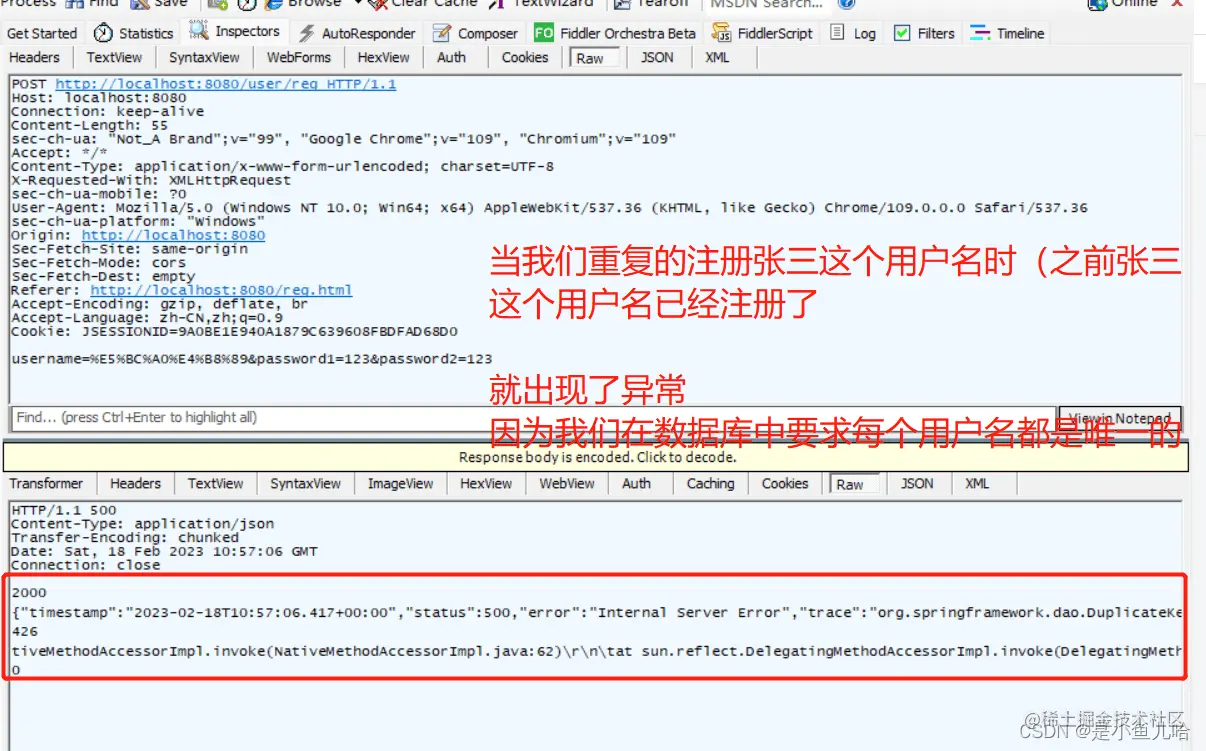Open the WebForms inspector tab
Viewport: 1206px width, 751px height.
point(298,57)
